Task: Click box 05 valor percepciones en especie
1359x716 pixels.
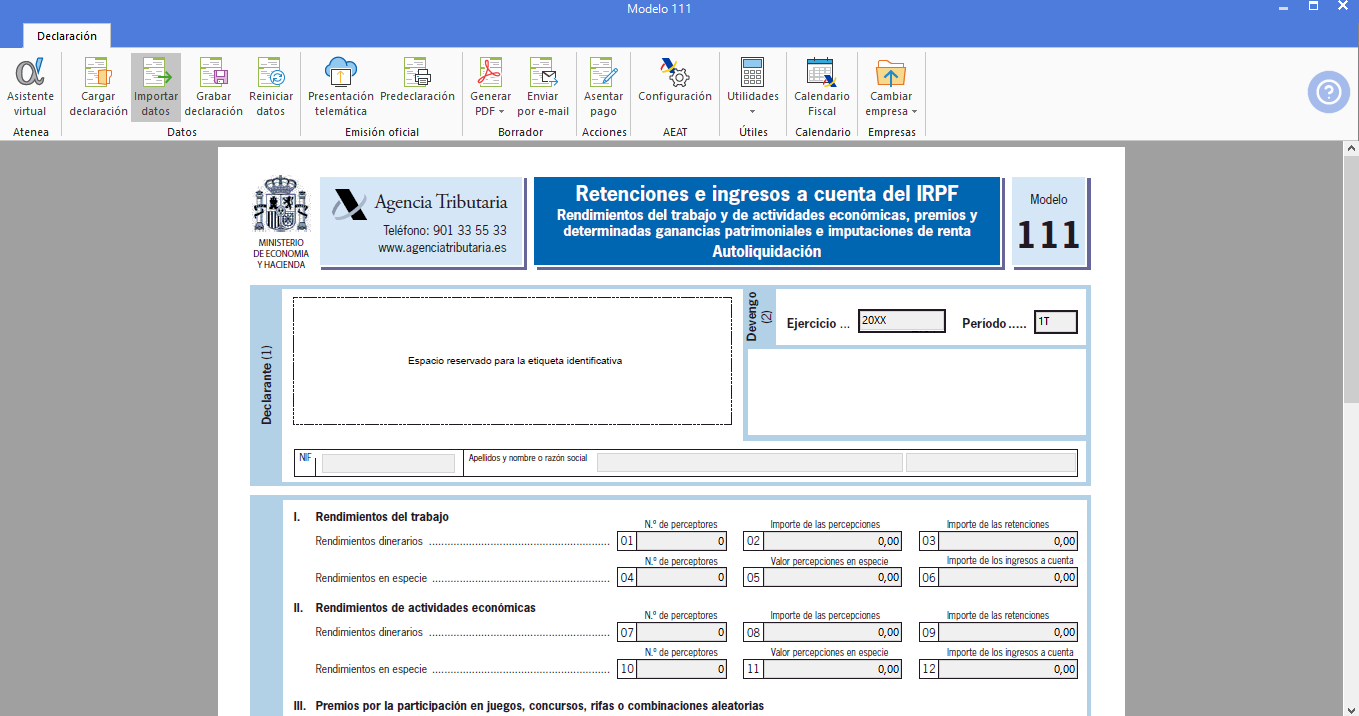Action: [834, 577]
